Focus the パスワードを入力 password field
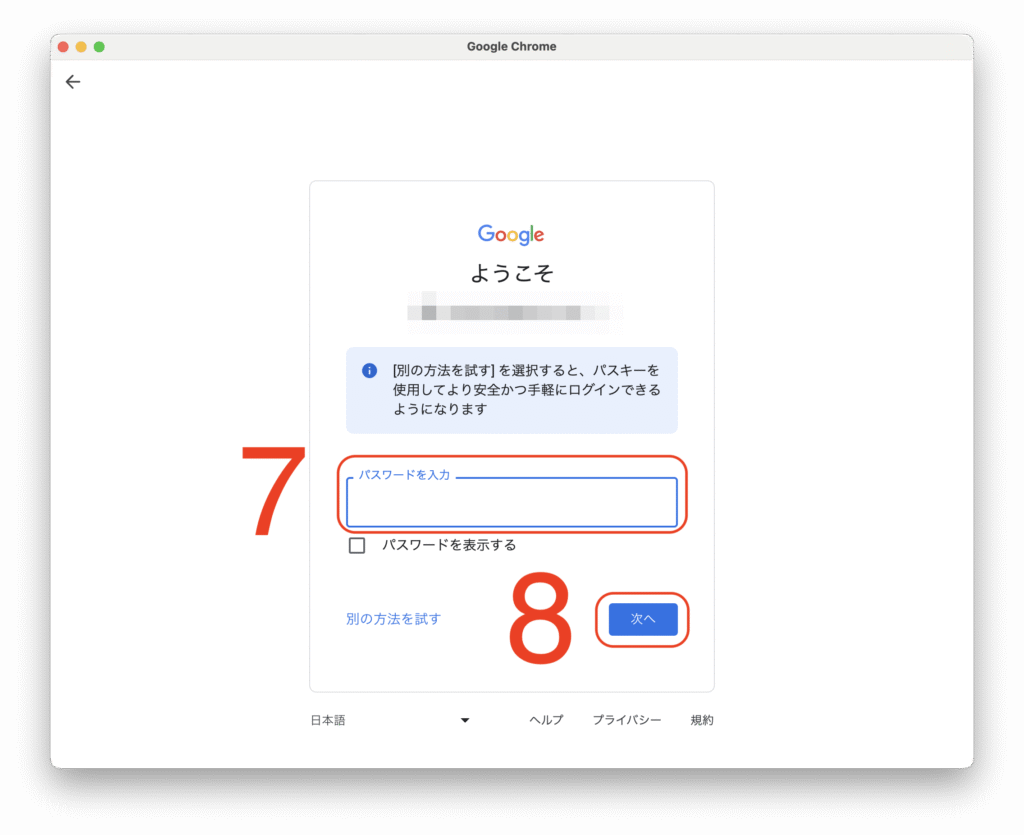 (x=512, y=501)
